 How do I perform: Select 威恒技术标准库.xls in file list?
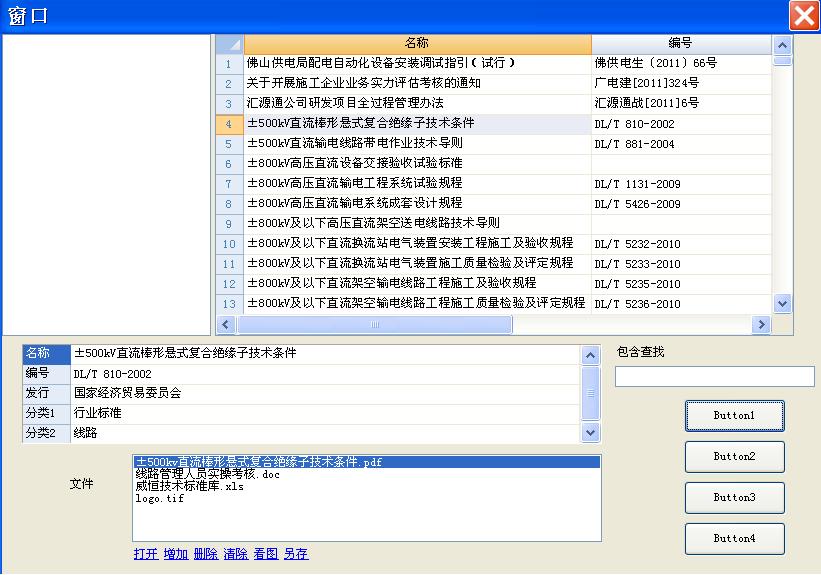click(x=190, y=486)
